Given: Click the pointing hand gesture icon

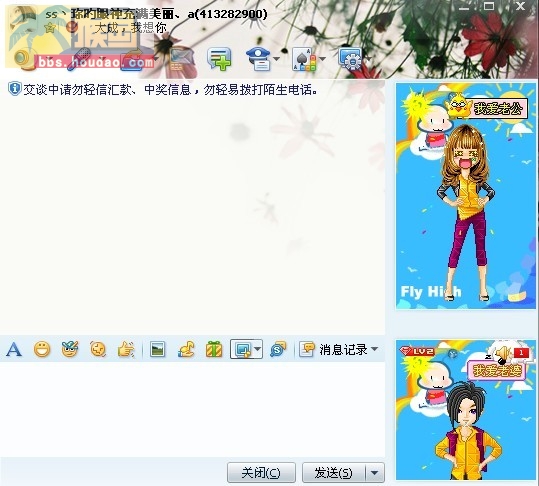Looking at the screenshot, I should pyautogui.click(x=126, y=350).
